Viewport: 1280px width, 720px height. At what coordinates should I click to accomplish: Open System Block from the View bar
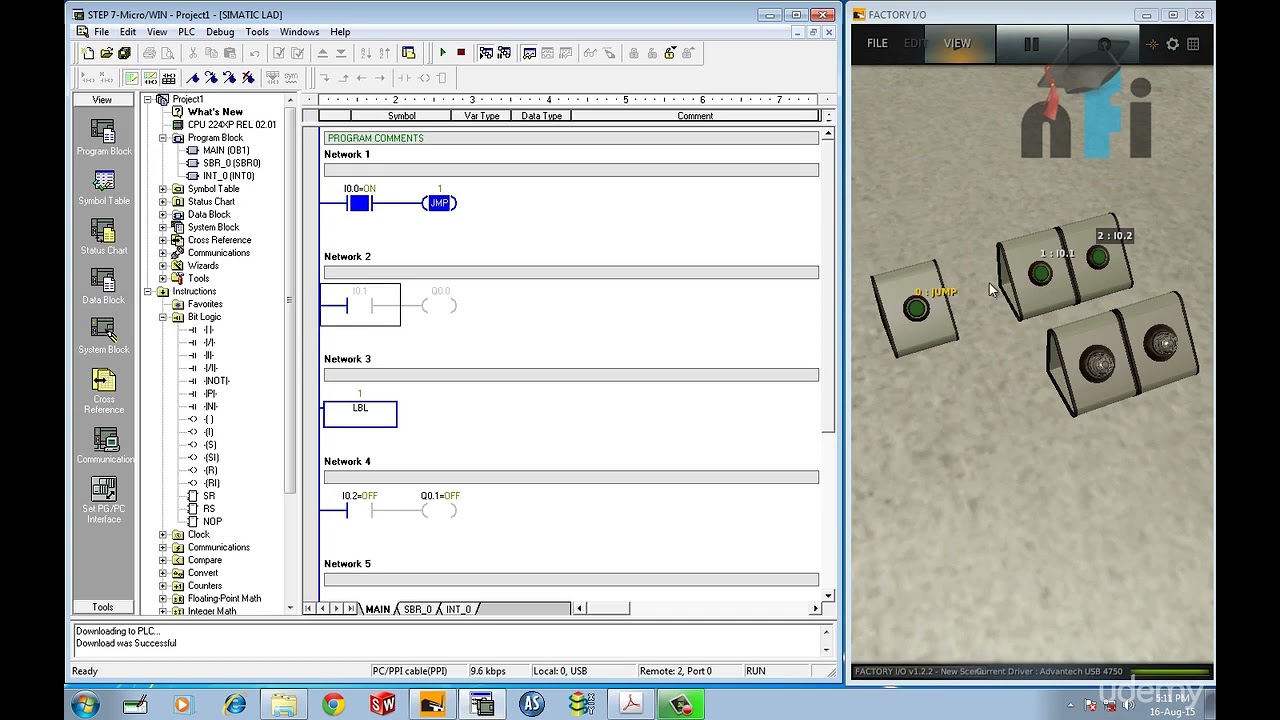104,337
